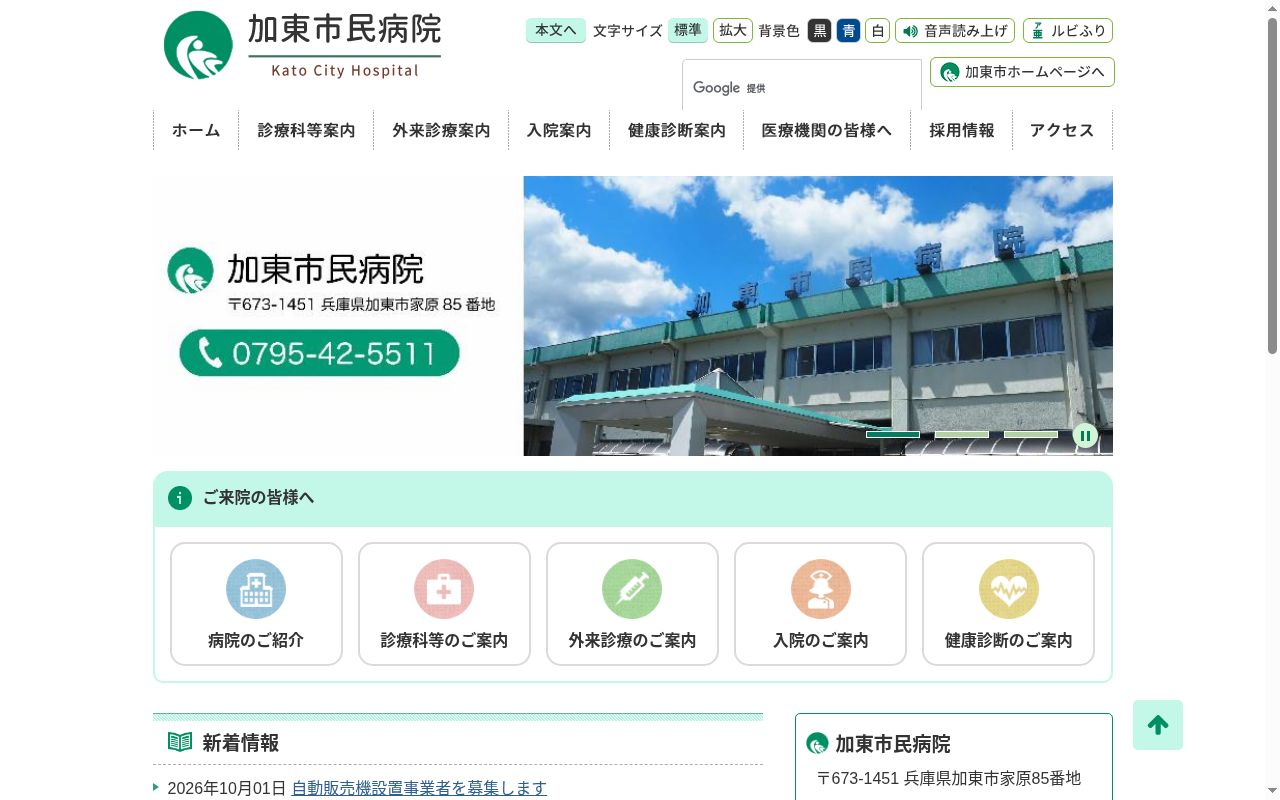This screenshot has height=800, width=1280.
Task: Click the ルビふり furigana button
Action: (x=1068, y=31)
